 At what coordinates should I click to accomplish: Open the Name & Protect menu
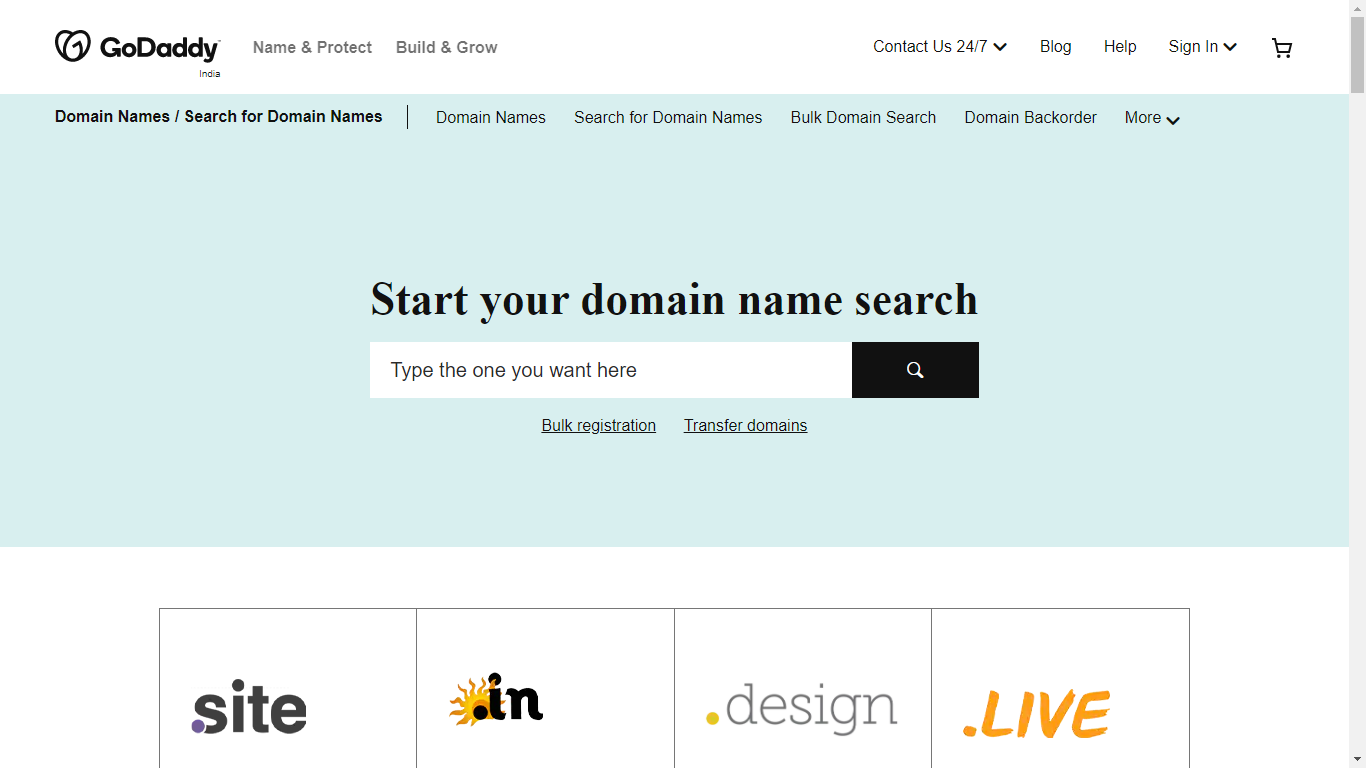tap(312, 47)
